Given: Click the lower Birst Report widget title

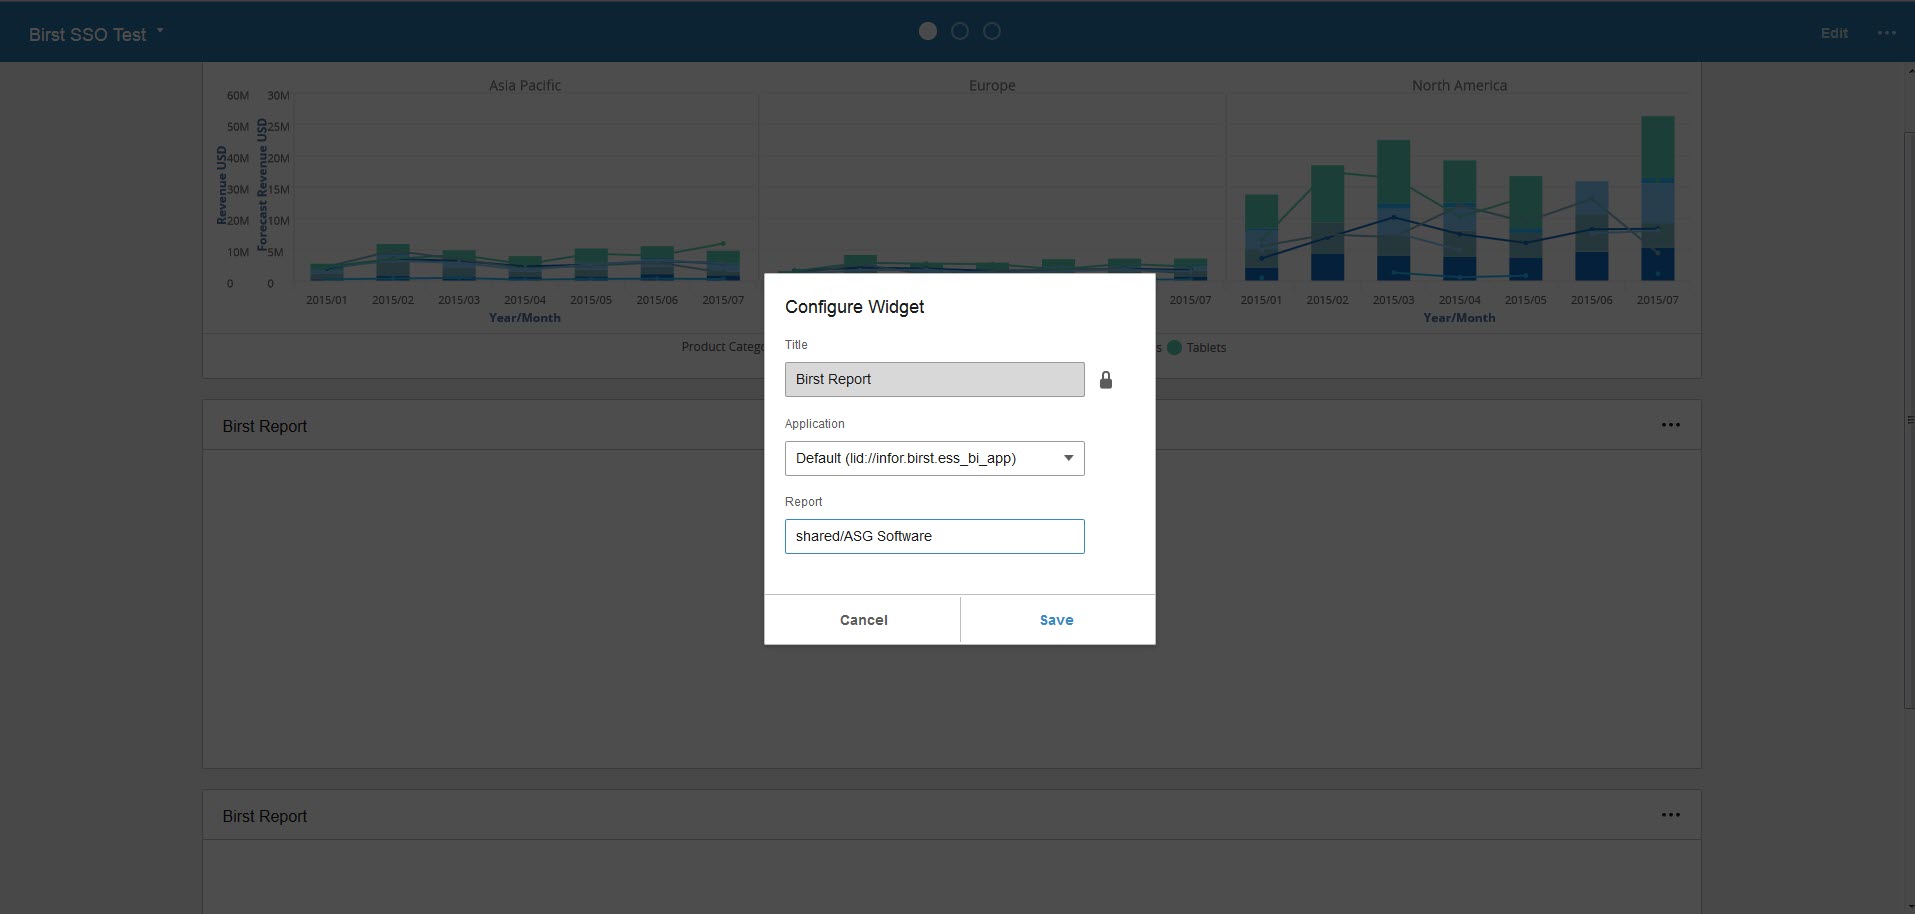Looking at the screenshot, I should click(x=264, y=816).
